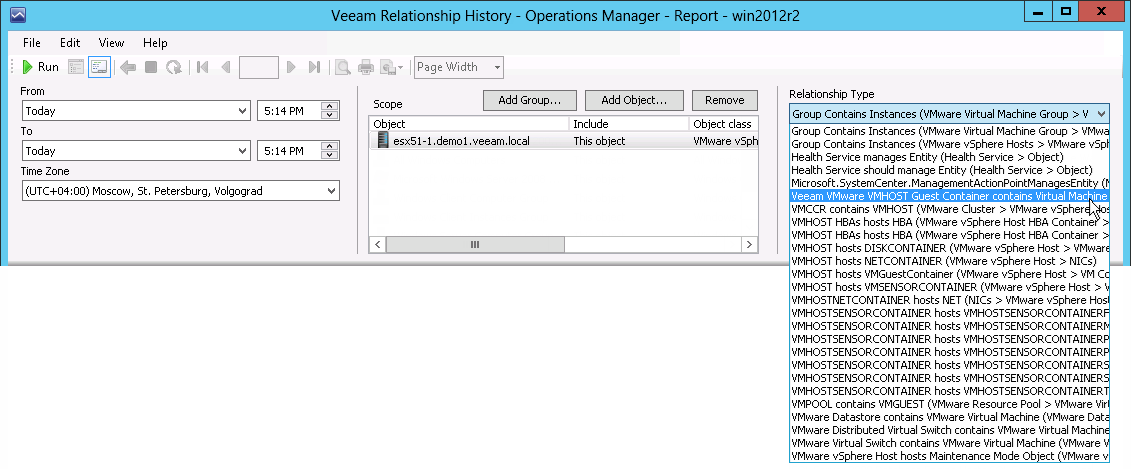Select 'Group Contains Instances (VMware Virtual Machine Group' option
The width and height of the screenshot is (1131, 469).
[x=949, y=131]
